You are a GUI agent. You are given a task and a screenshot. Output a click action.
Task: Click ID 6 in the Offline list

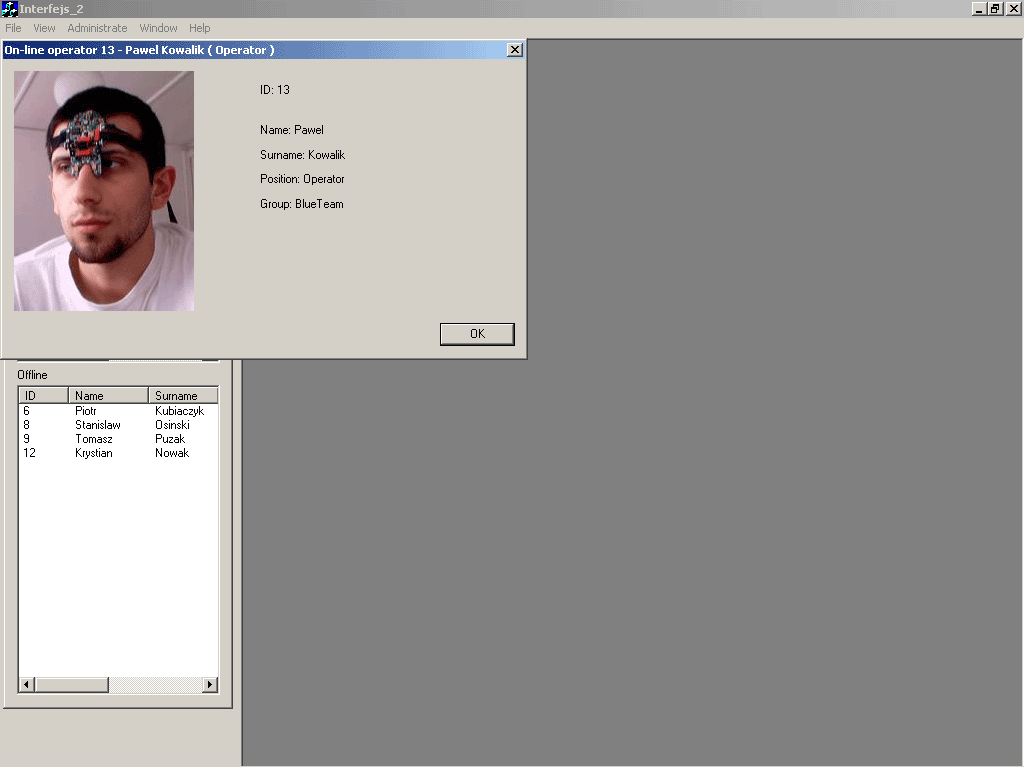coord(27,411)
